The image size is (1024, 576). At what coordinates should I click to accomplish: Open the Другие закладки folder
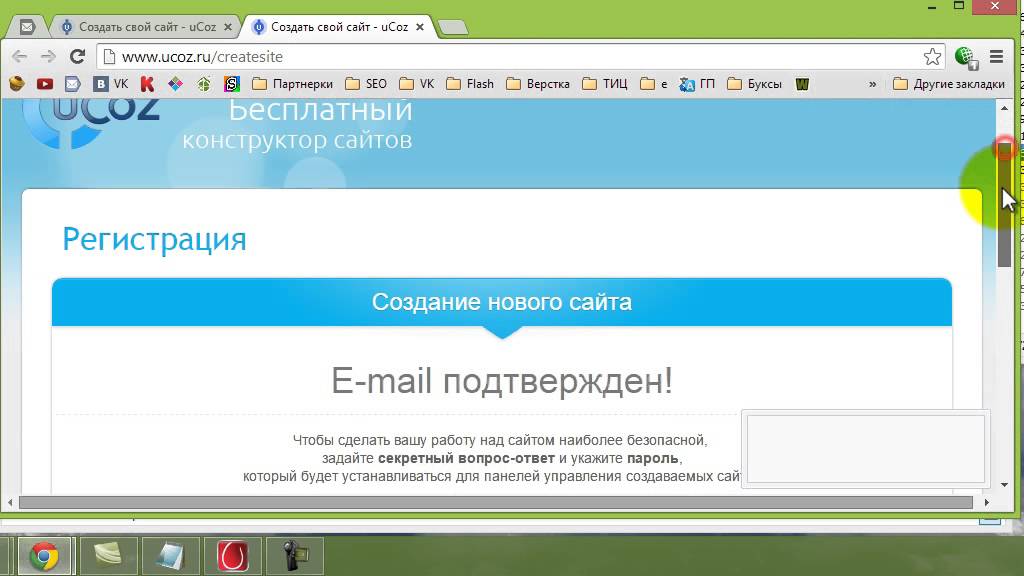[x=949, y=84]
